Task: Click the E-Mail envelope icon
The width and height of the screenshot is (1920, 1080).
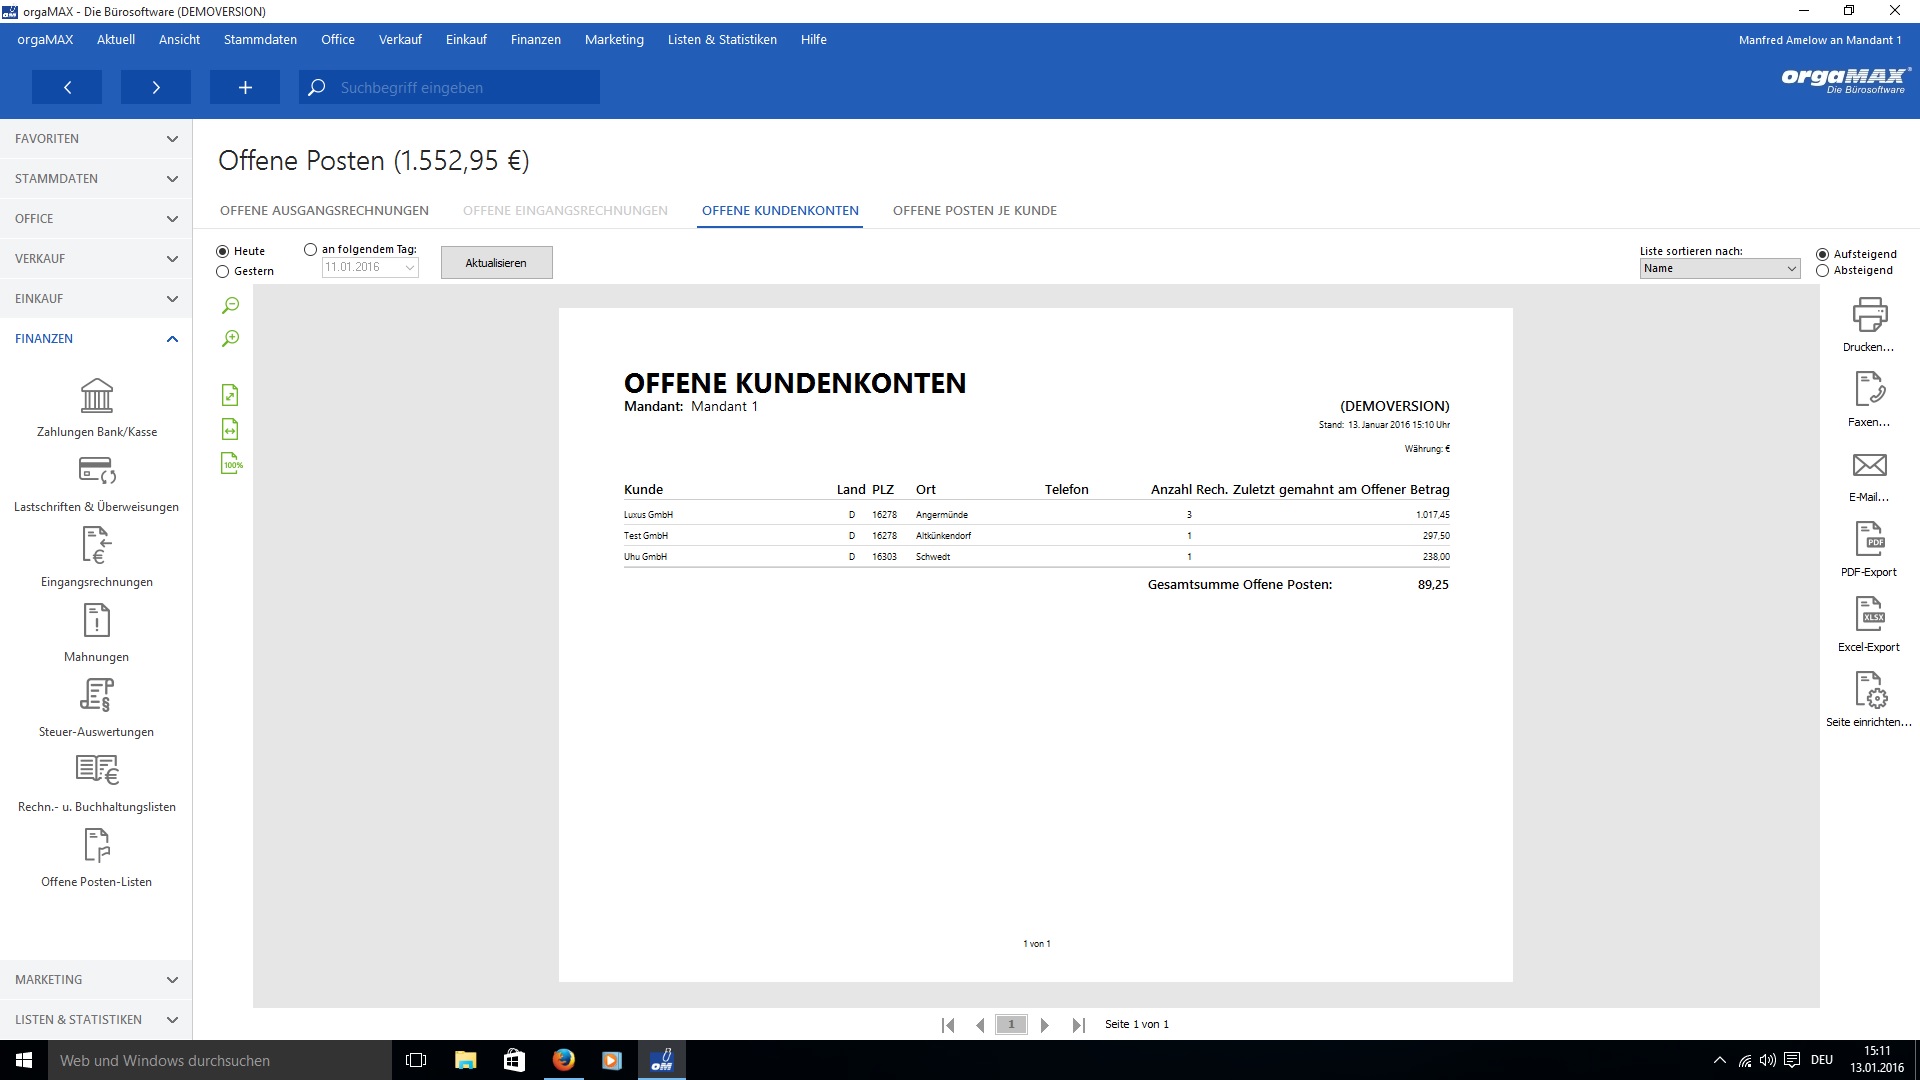Action: point(1869,464)
